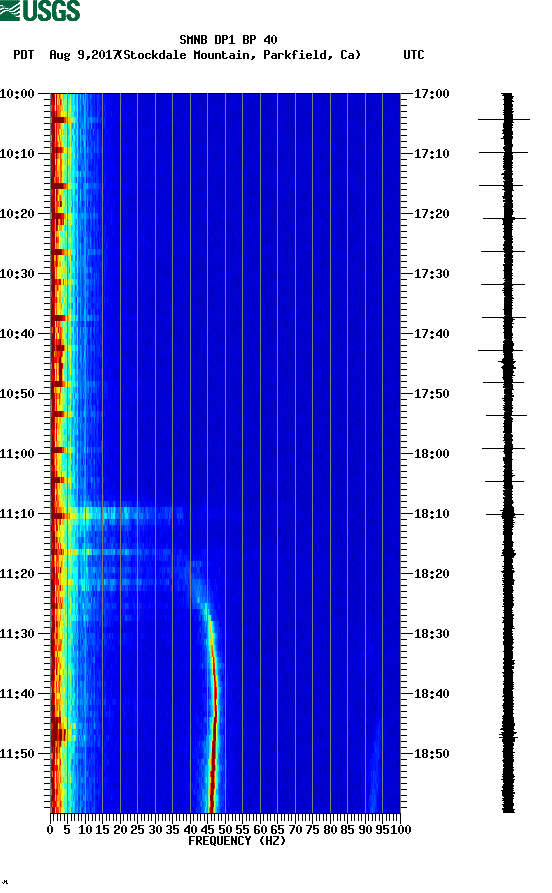This screenshot has height=893, width=552.
Task: Click the "11:40" PDT time label
Action: point(17,693)
